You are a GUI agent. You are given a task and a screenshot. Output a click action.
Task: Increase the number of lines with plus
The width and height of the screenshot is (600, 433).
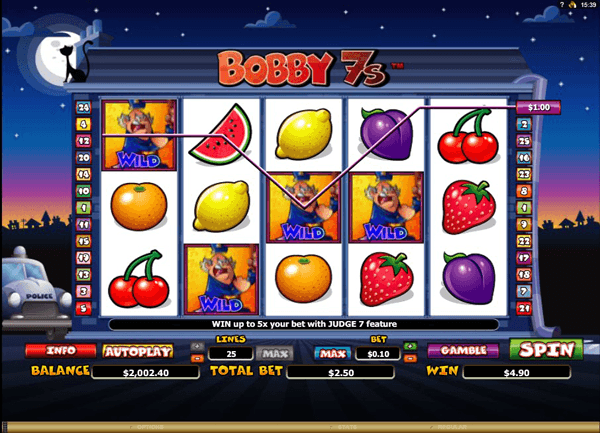tap(197, 346)
